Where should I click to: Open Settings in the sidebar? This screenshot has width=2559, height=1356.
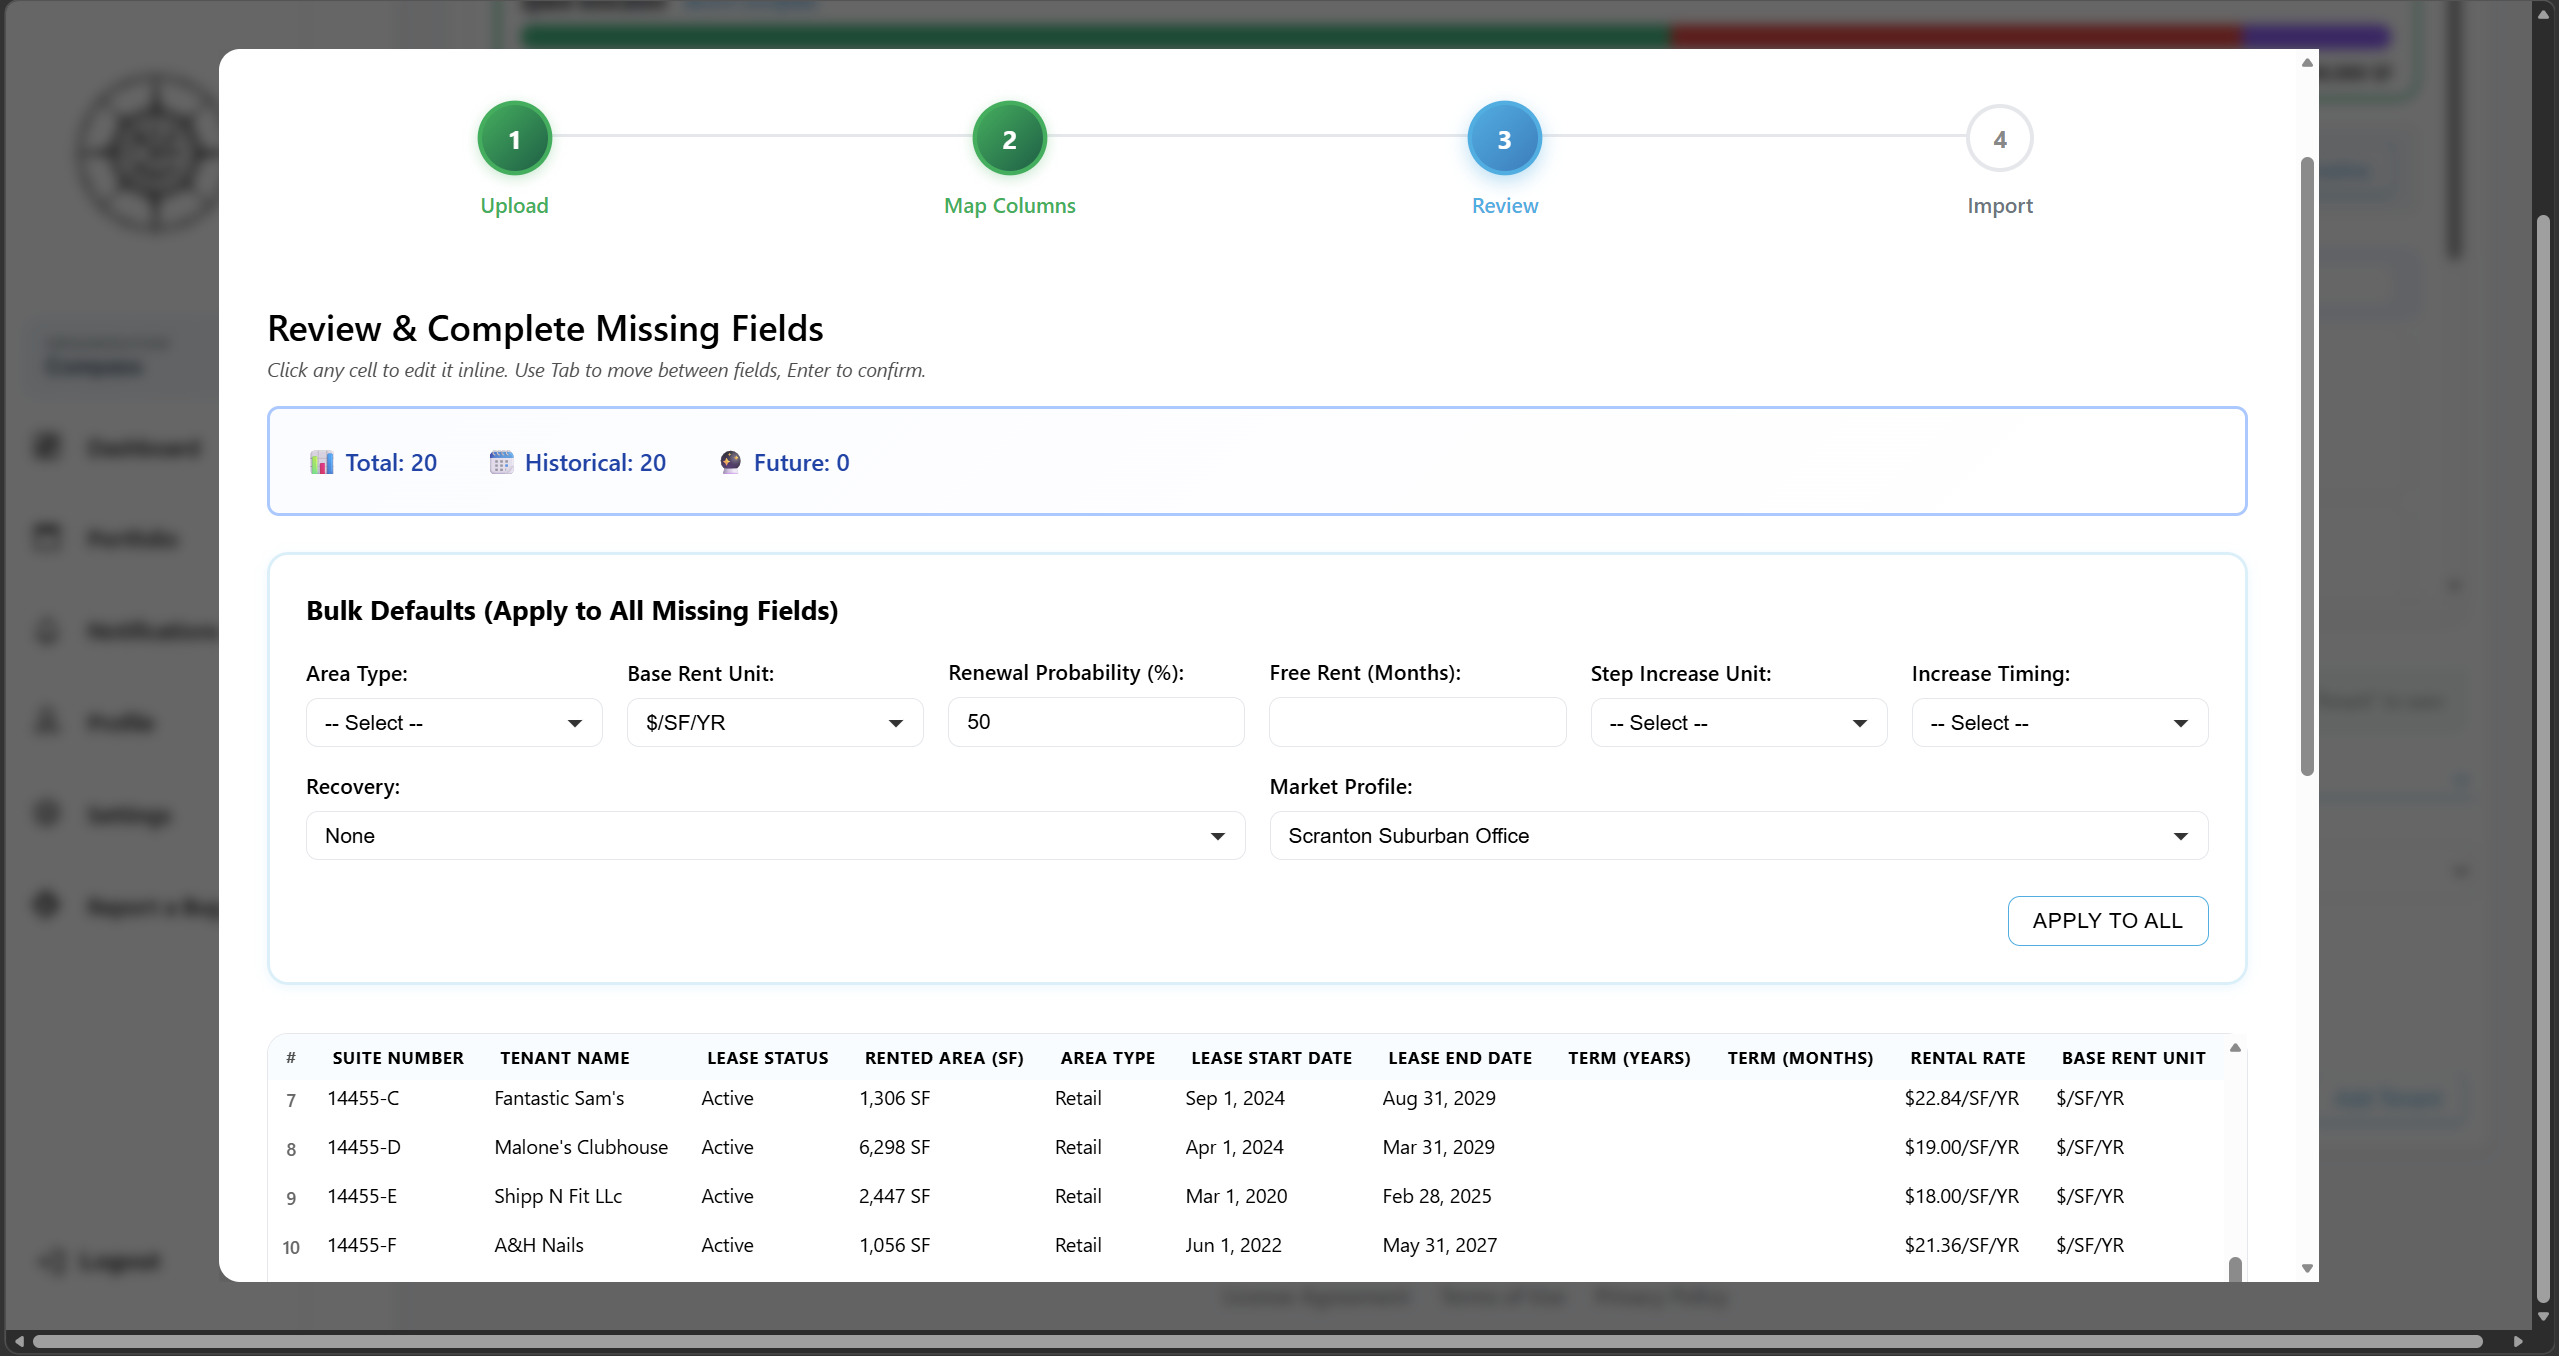pyautogui.click(x=45, y=813)
